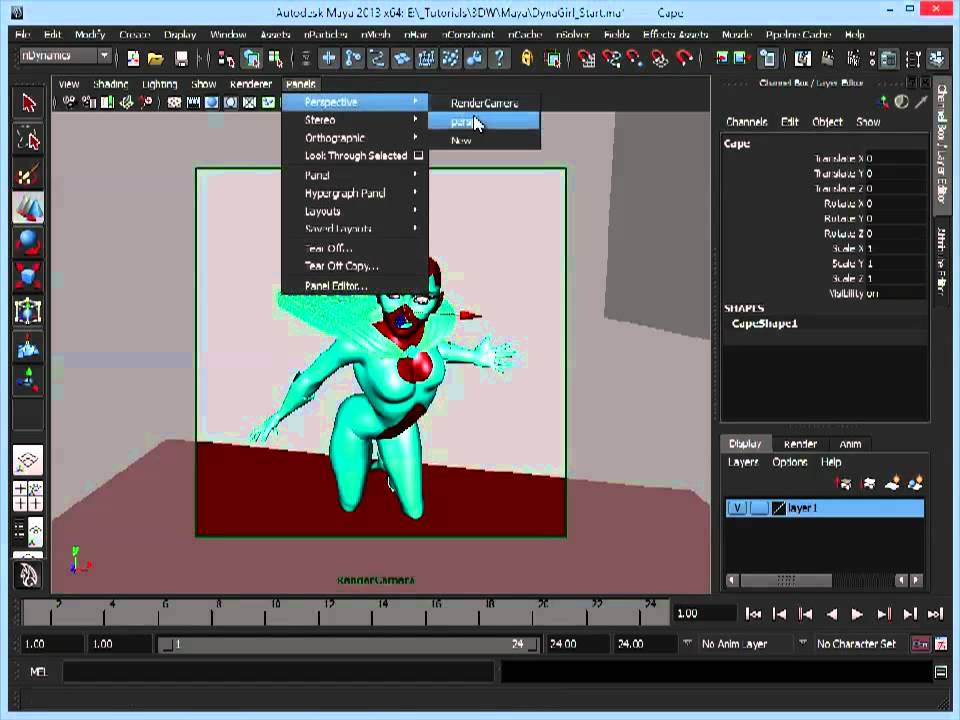Screen dimensions: 960x720
Task: Toggle auto keyframe button
Action: tap(920, 644)
